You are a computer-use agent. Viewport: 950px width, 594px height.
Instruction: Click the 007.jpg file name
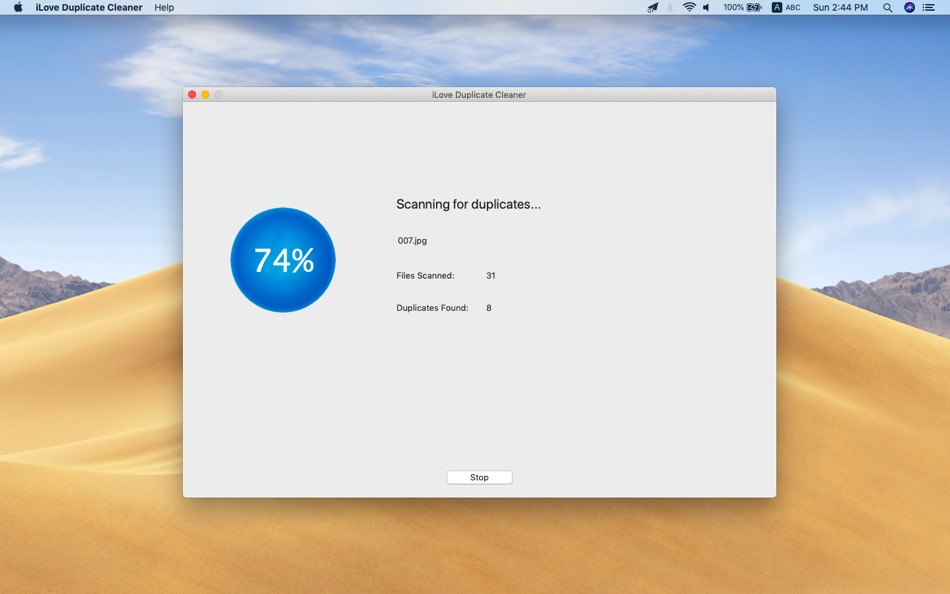(x=412, y=241)
